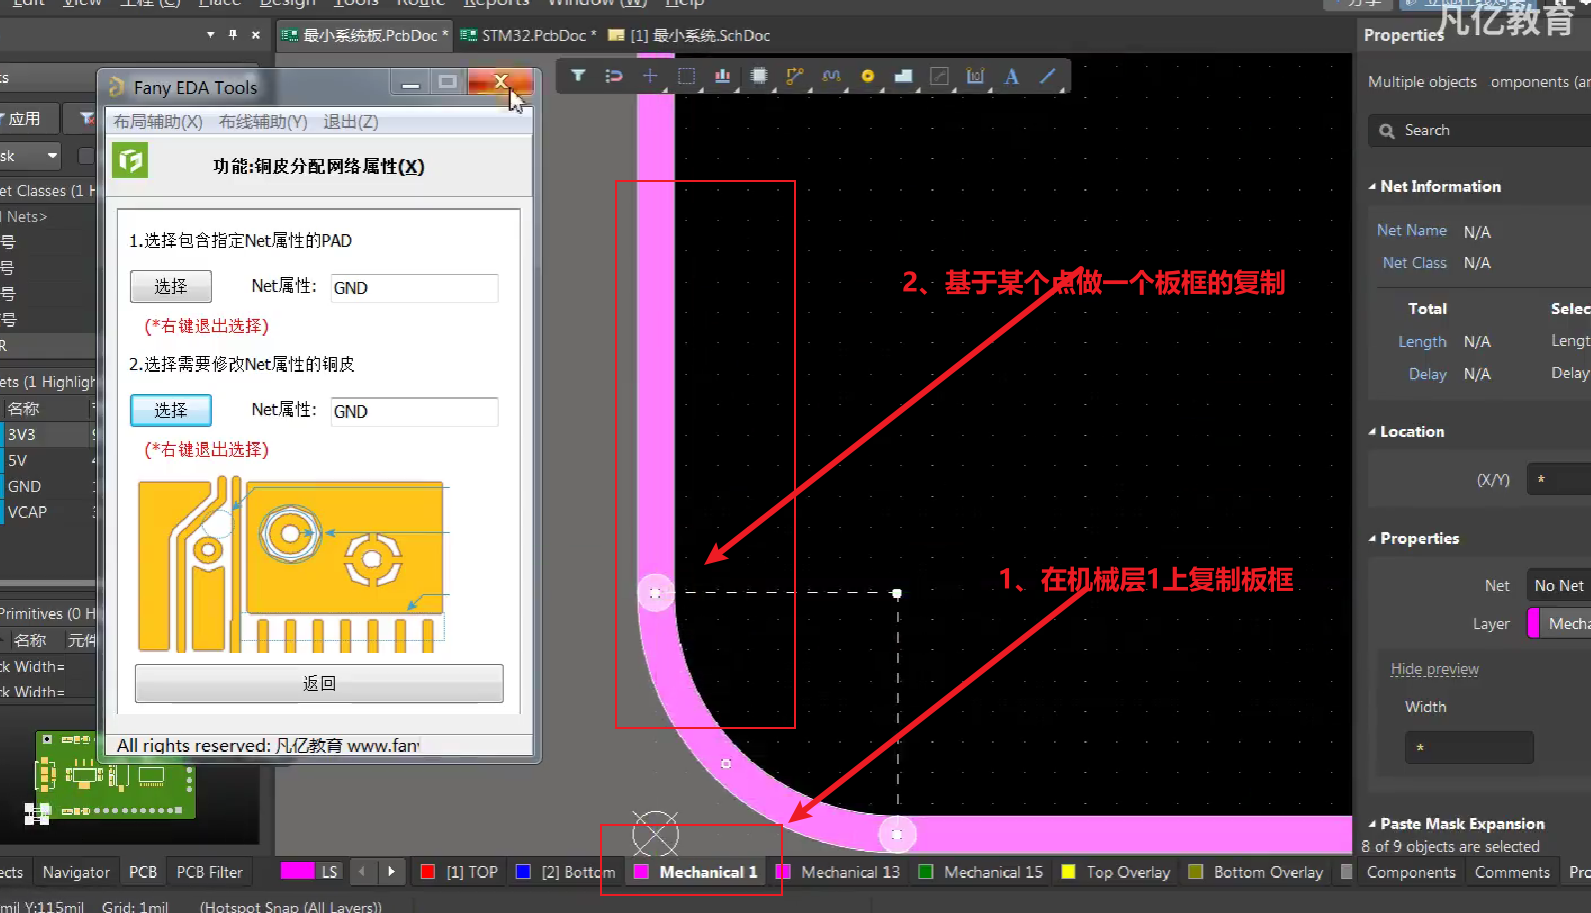Open the Components panel tab
The height and width of the screenshot is (913, 1591).
pos(1411,872)
